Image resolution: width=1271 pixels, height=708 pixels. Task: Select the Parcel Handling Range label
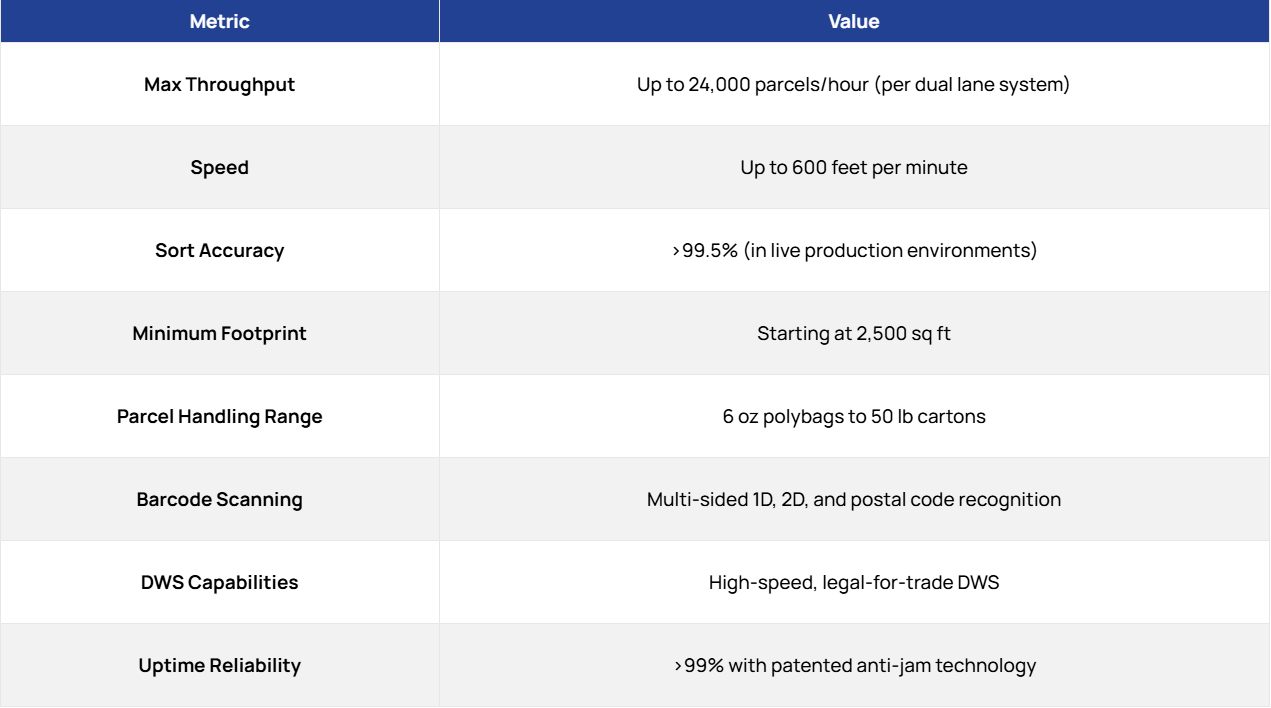tap(219, 417)
